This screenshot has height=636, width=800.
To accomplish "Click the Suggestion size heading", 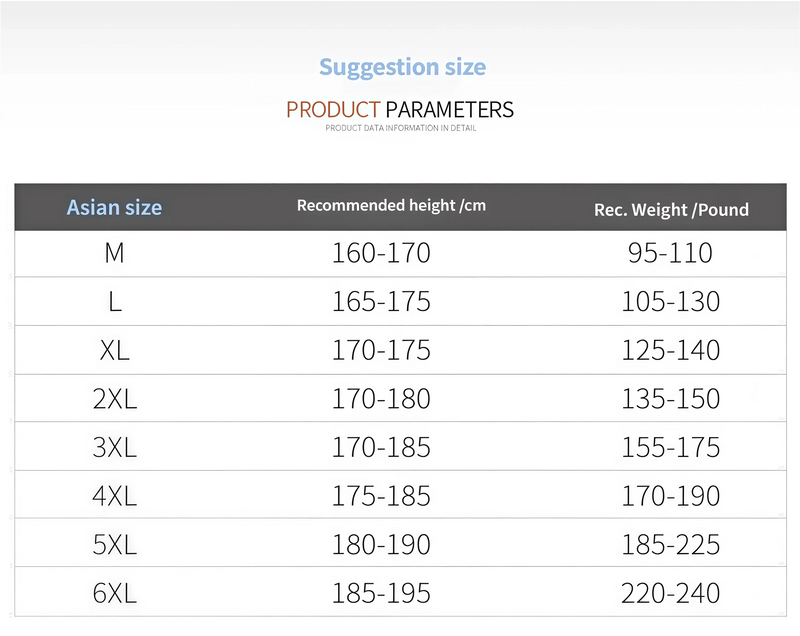I will (x=403, y=68).
